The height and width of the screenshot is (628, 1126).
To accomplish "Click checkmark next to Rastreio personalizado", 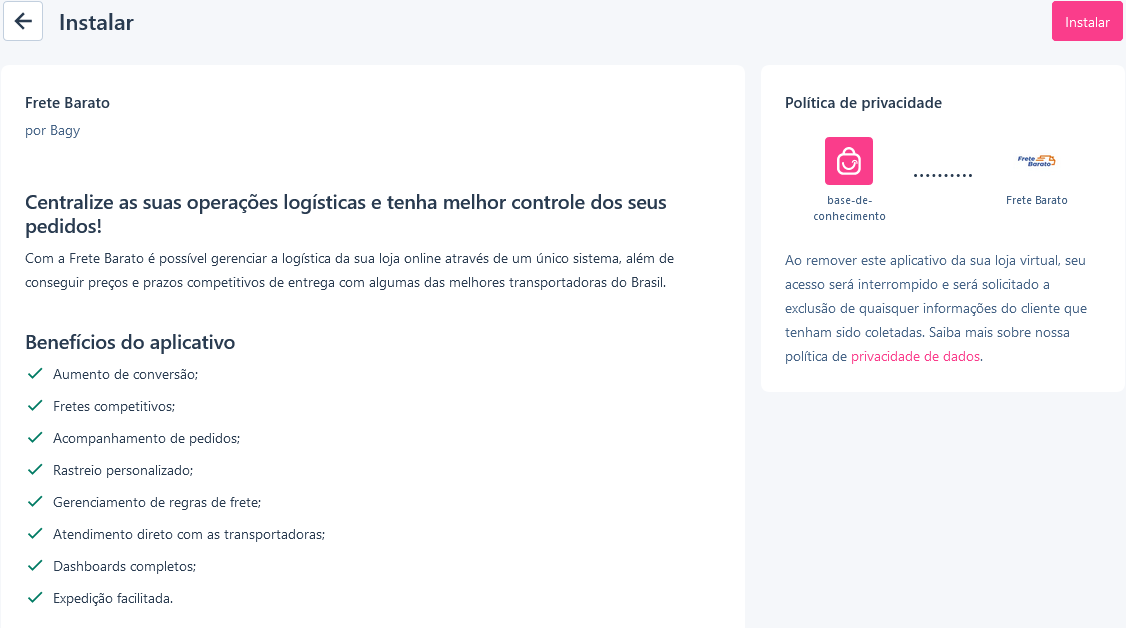I will point(35,470).
